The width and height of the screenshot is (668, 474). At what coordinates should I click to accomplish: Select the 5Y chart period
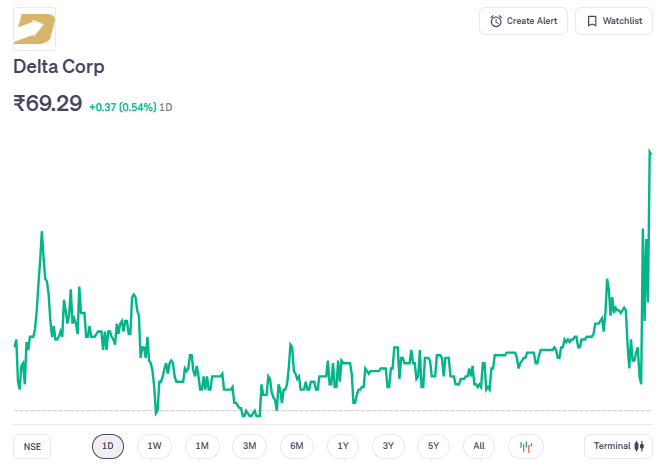click(x=433, y=446)
